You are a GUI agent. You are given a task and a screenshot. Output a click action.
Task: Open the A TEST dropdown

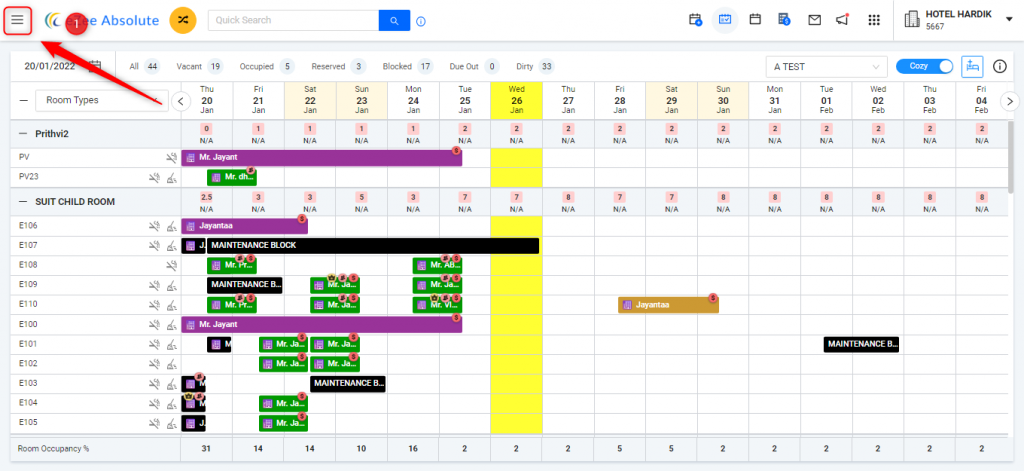tap(826, 67)
